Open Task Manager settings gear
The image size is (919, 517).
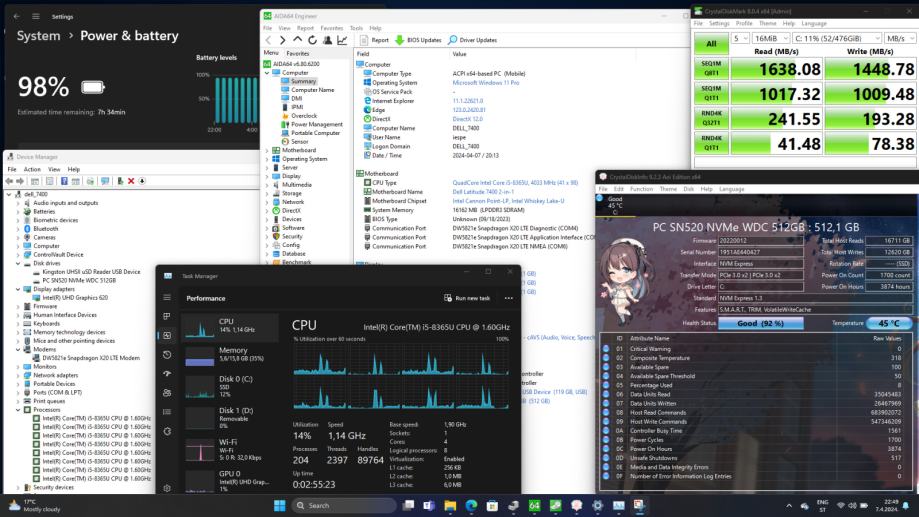click(x=167, y=488)
